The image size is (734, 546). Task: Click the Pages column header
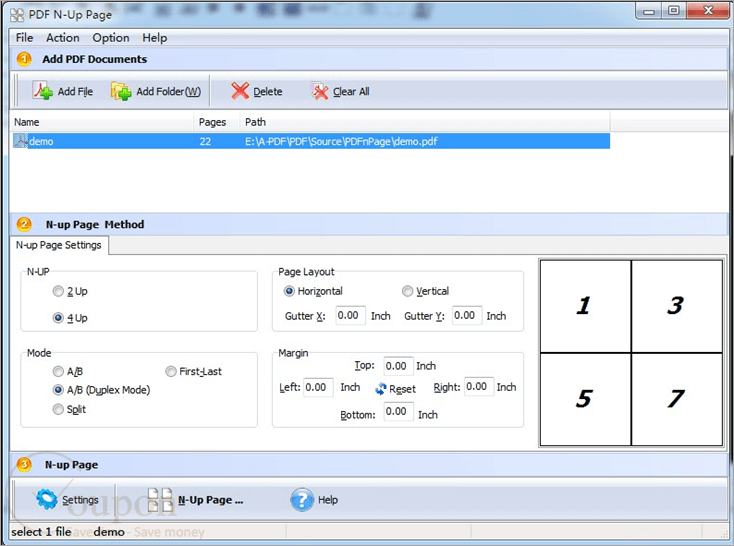pos(217,122)
